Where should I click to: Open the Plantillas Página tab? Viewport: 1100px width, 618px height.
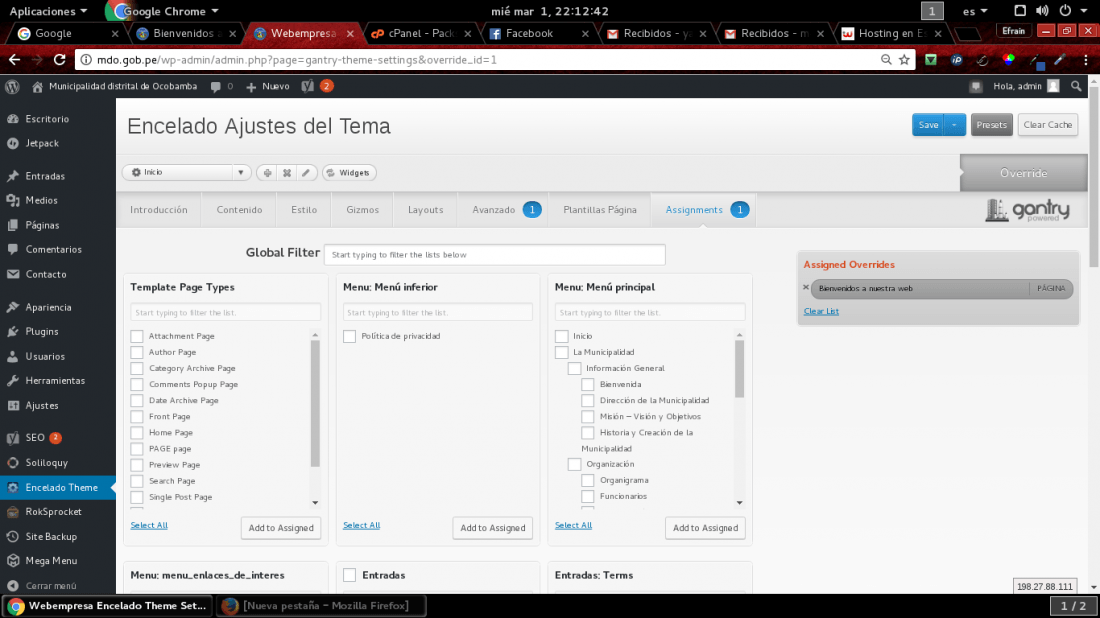600,210
